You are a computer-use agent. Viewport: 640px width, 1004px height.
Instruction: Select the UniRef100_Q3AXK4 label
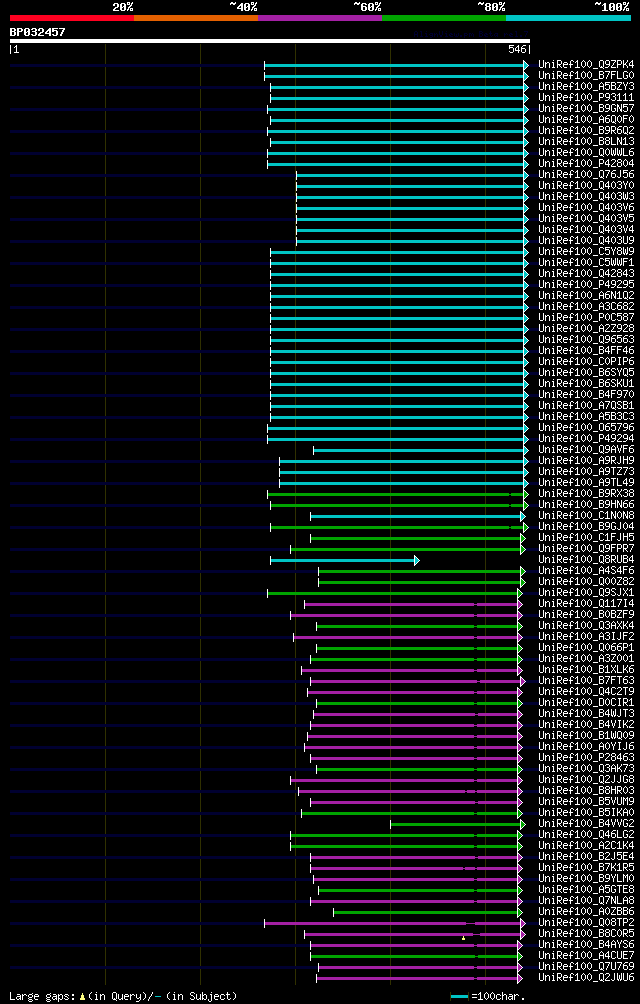(x=586, y=626)
